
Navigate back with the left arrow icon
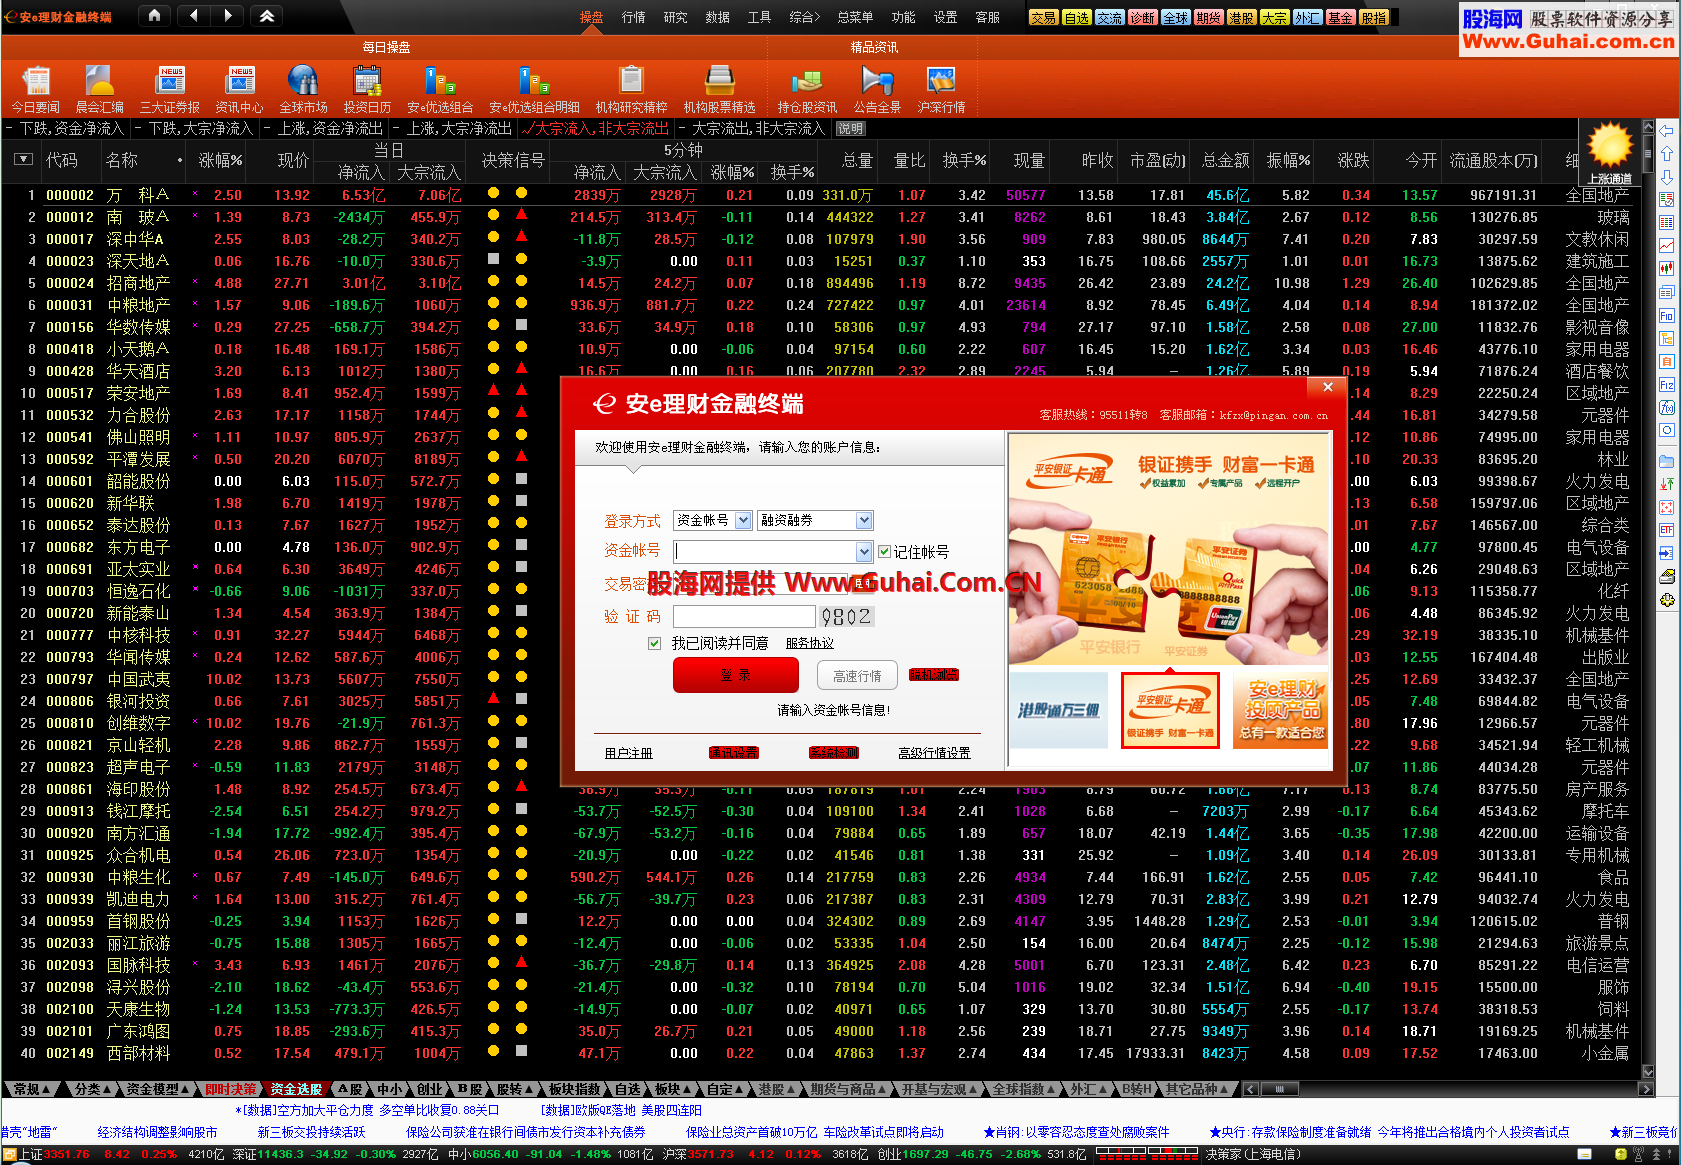[x=193, y=15]
